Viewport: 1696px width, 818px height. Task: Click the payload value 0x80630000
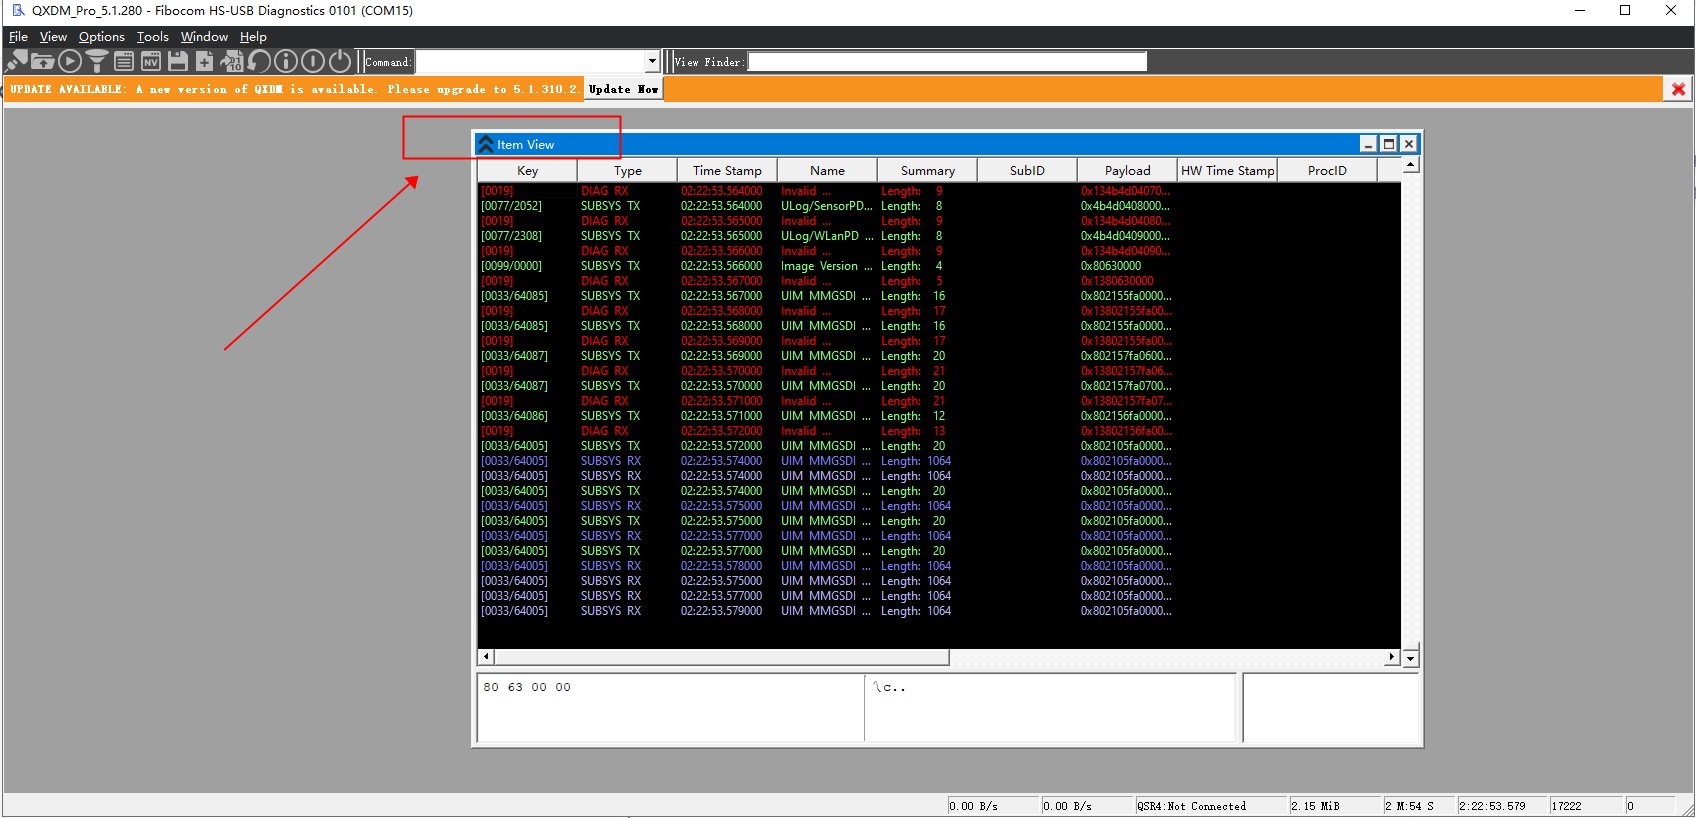tap(1110, 266)
